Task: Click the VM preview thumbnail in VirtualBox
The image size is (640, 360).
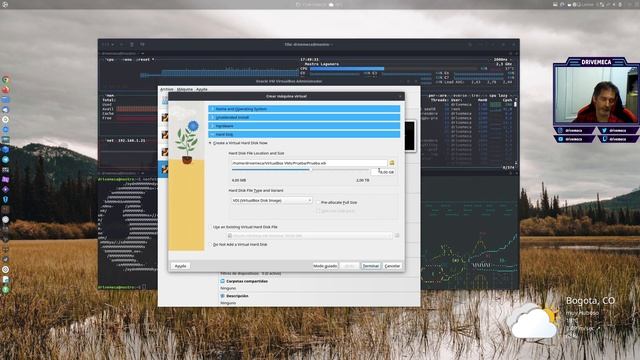Action: point(409,136)
